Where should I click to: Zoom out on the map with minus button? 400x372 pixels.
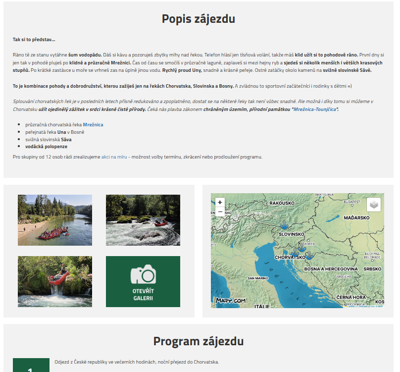tap(220, 211)
